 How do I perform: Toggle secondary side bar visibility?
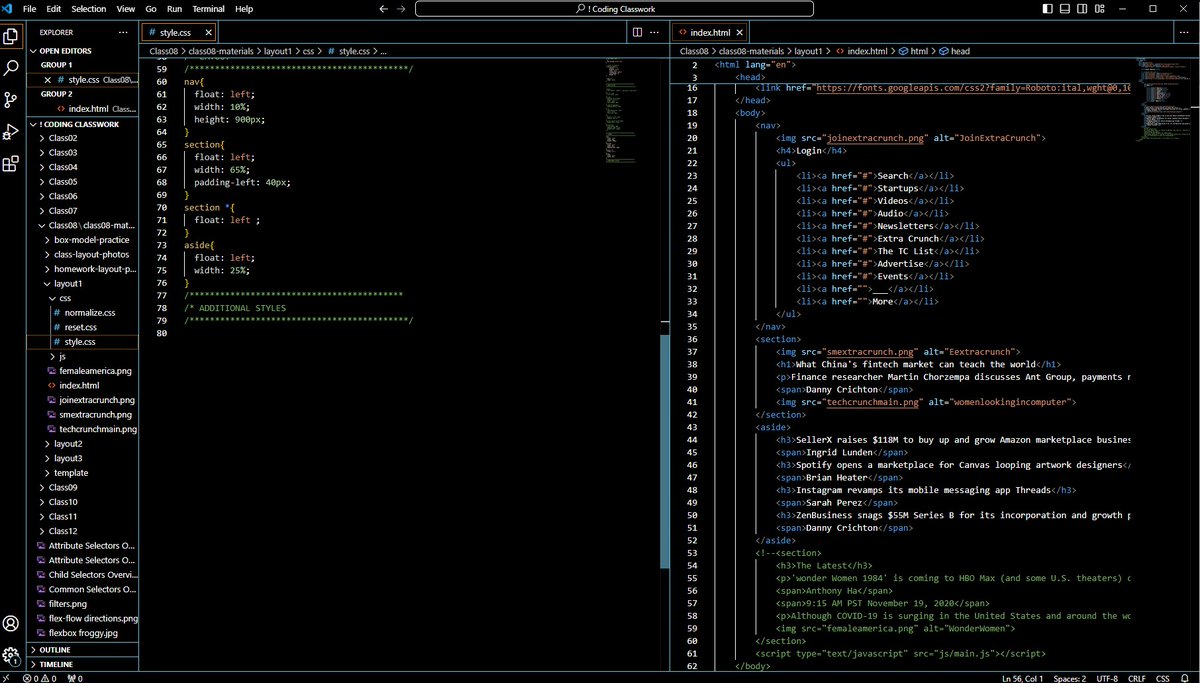tap(1082, 9)
